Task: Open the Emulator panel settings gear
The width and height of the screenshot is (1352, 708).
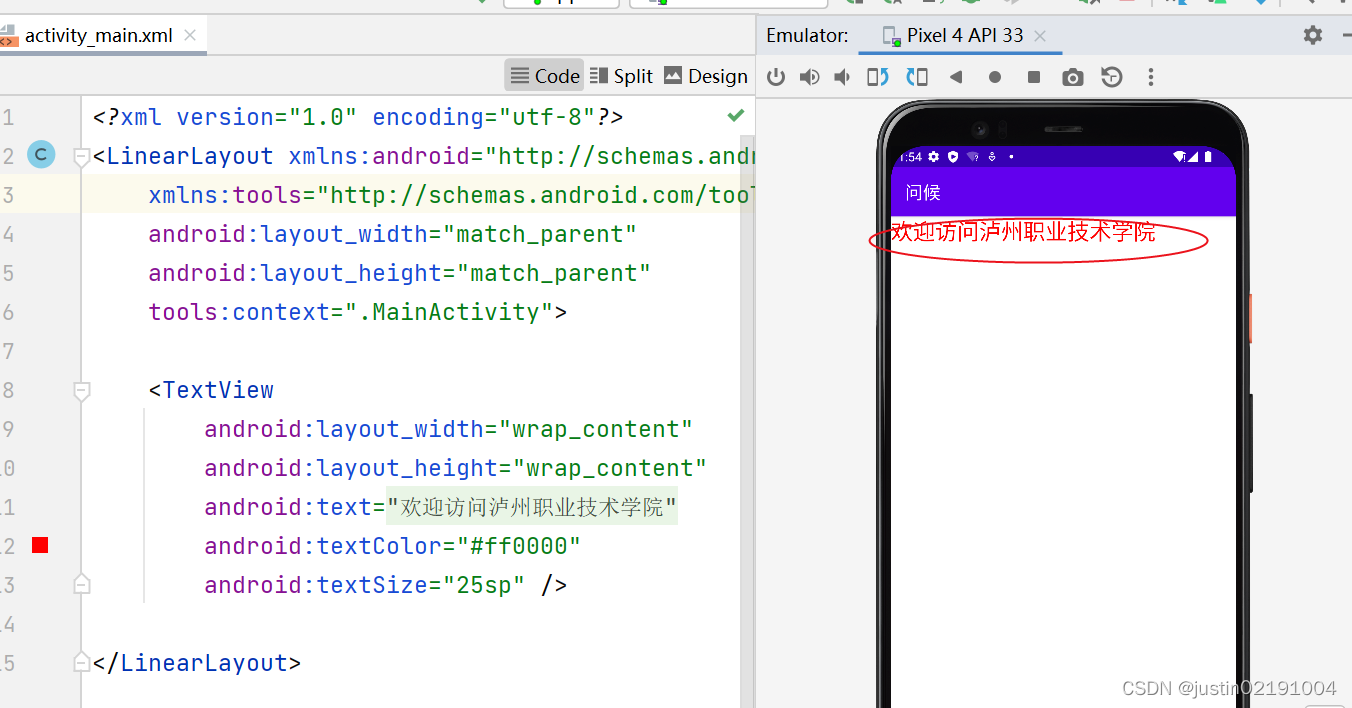Action: tap(1313, 35)
